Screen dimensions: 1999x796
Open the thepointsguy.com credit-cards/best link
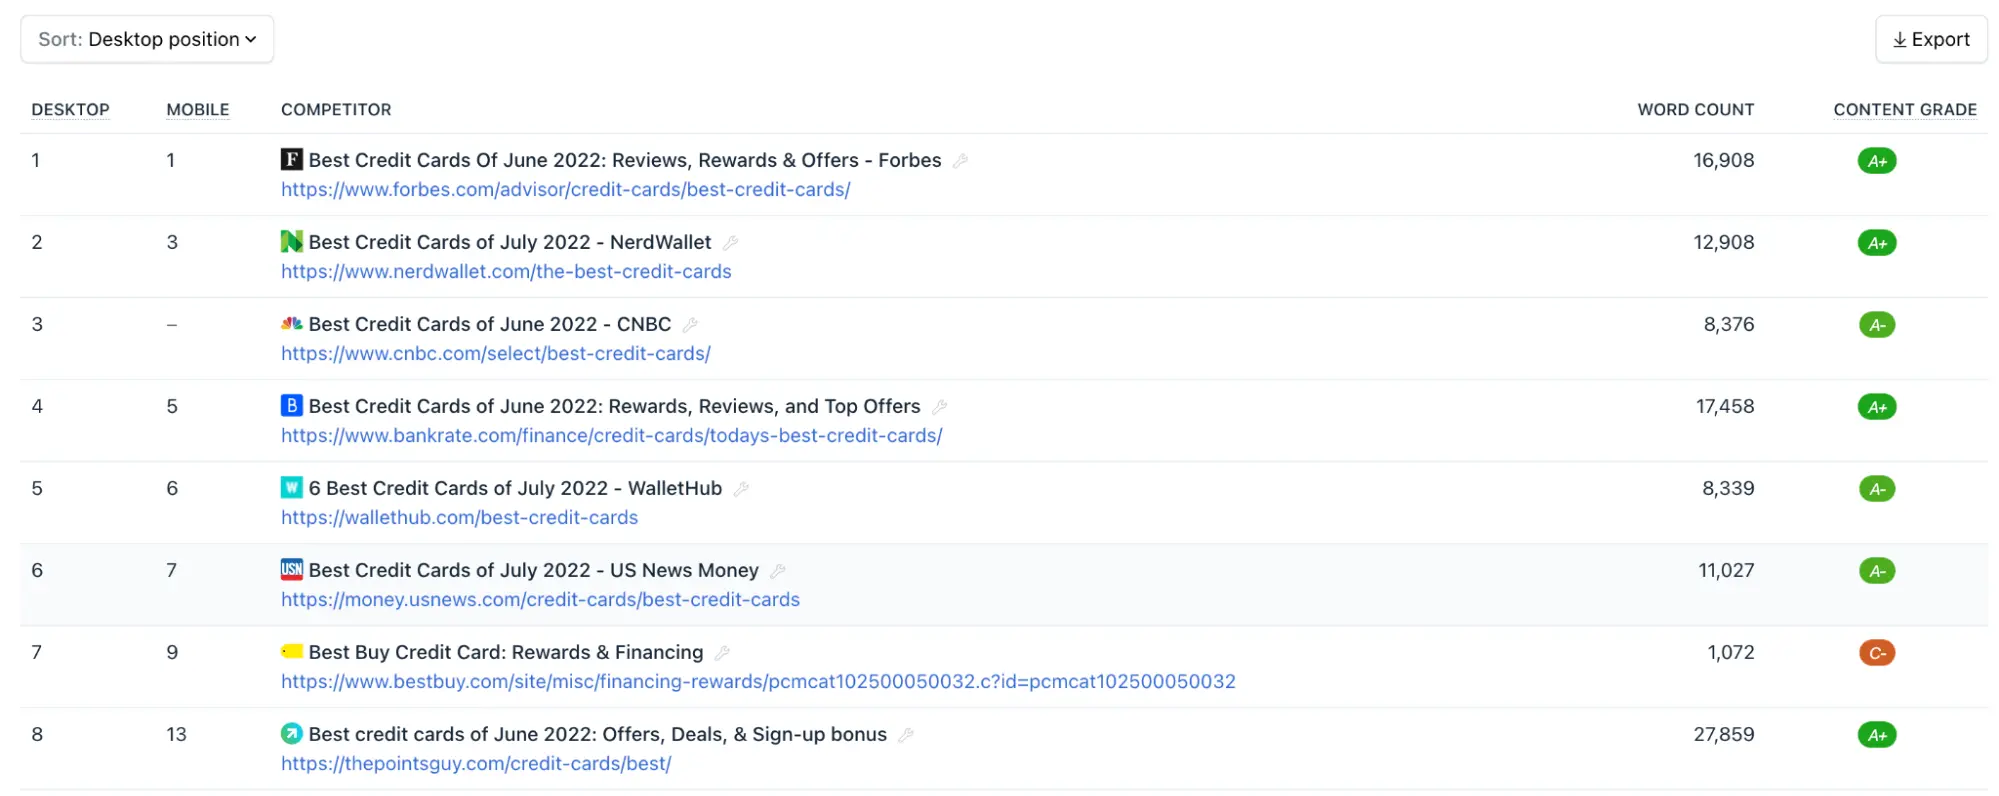click(476, 763)
